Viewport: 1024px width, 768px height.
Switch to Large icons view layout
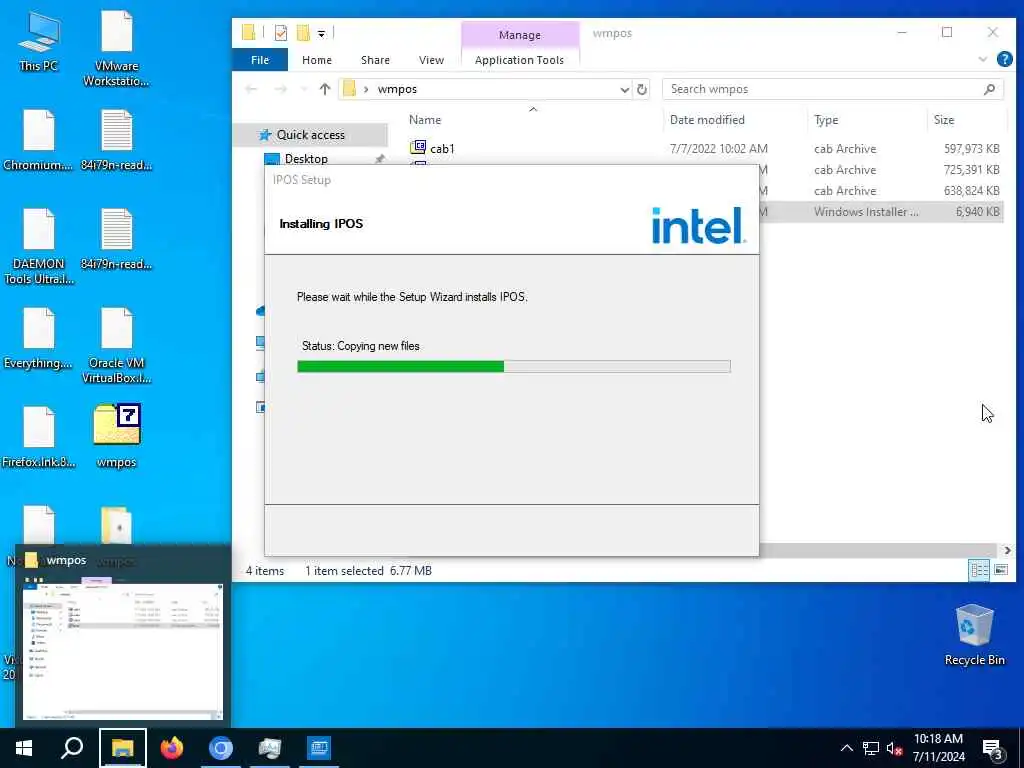tap(1000, 570)
